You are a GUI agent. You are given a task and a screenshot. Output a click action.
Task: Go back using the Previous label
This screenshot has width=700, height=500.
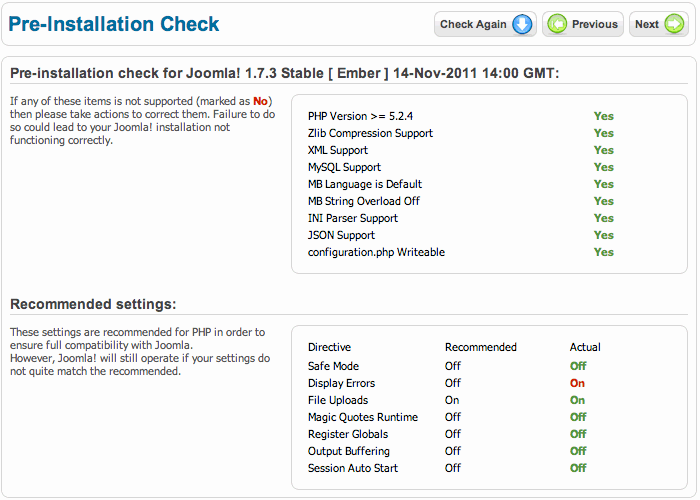pyautogui.click(x=595, y=24)
